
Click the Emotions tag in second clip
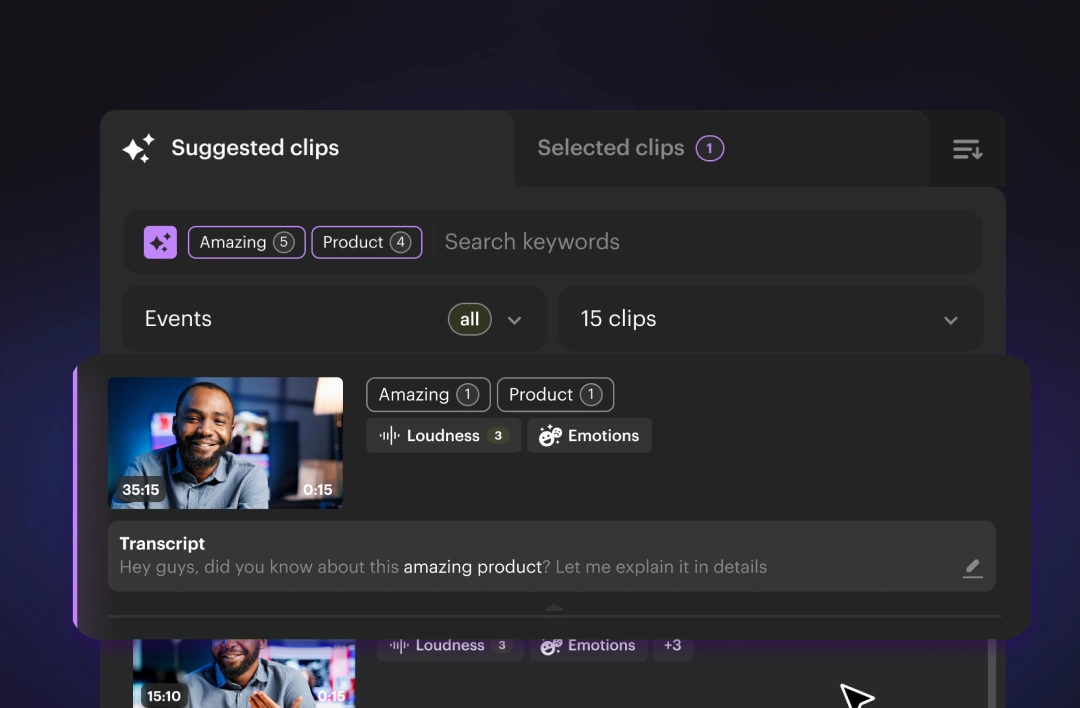[x=588, y=646]
